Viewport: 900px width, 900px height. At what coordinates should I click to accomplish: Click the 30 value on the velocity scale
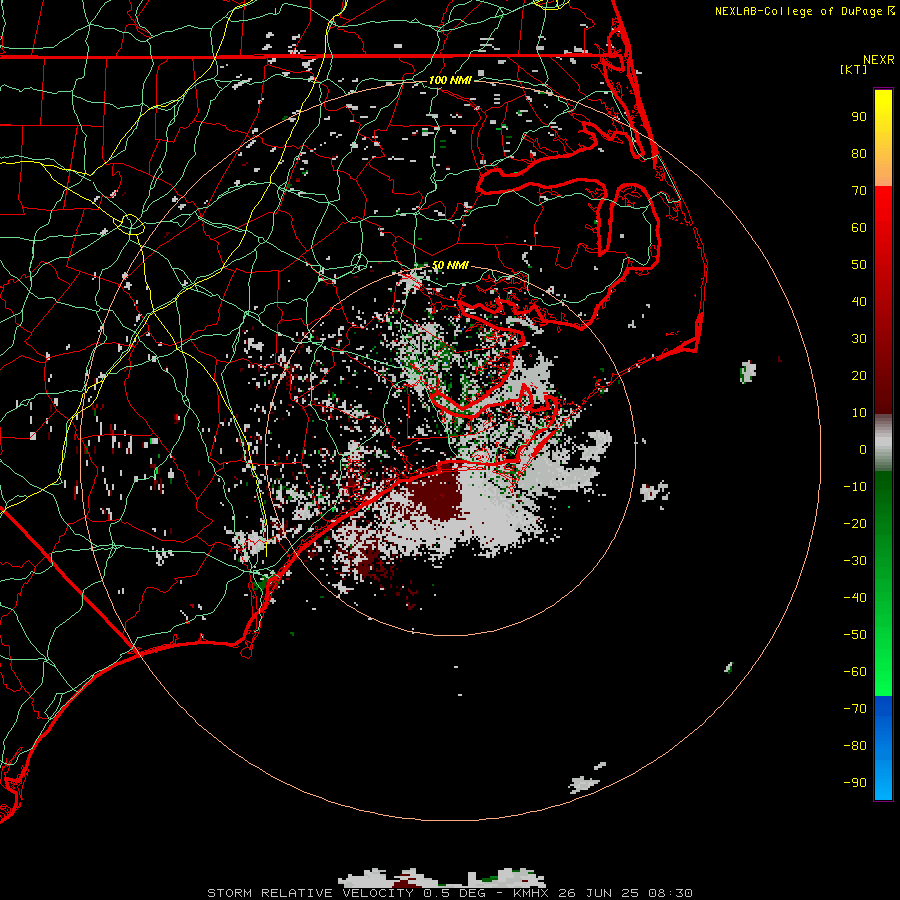tap(859, 339)
